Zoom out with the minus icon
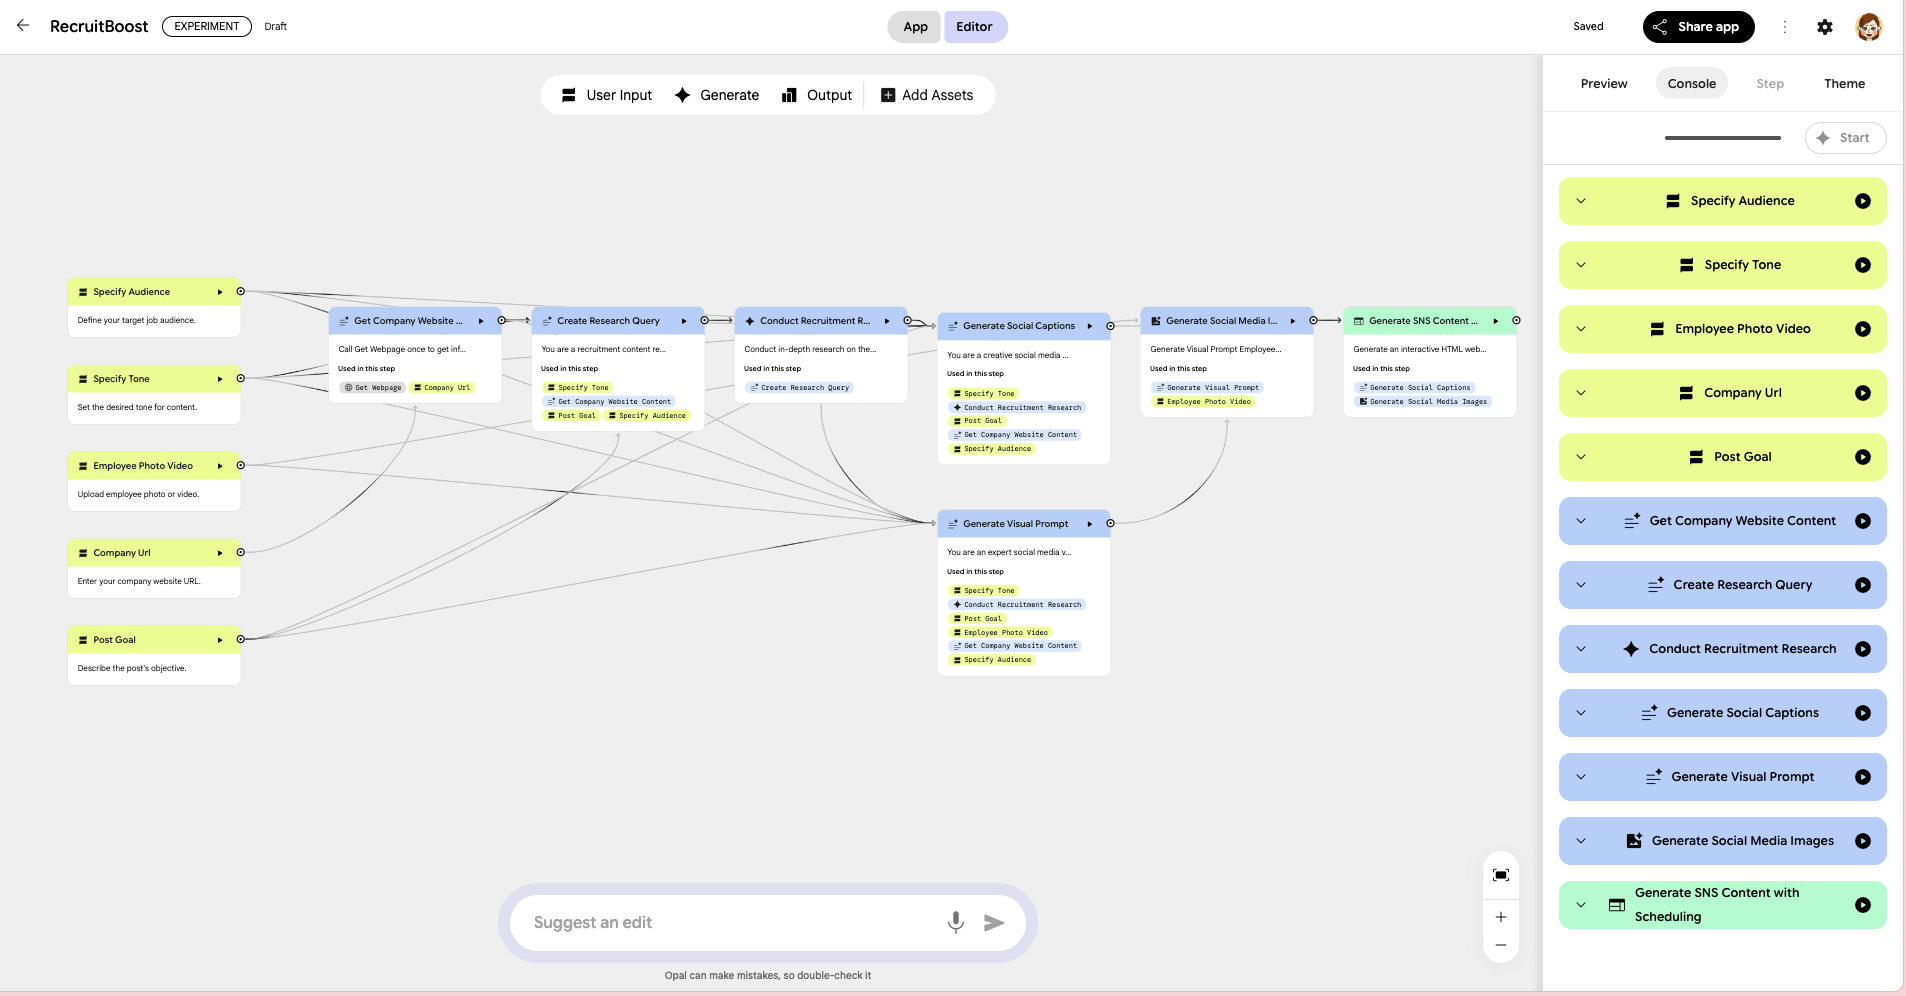Viewport: 1906px width, 996px height. pos(1500,945)
